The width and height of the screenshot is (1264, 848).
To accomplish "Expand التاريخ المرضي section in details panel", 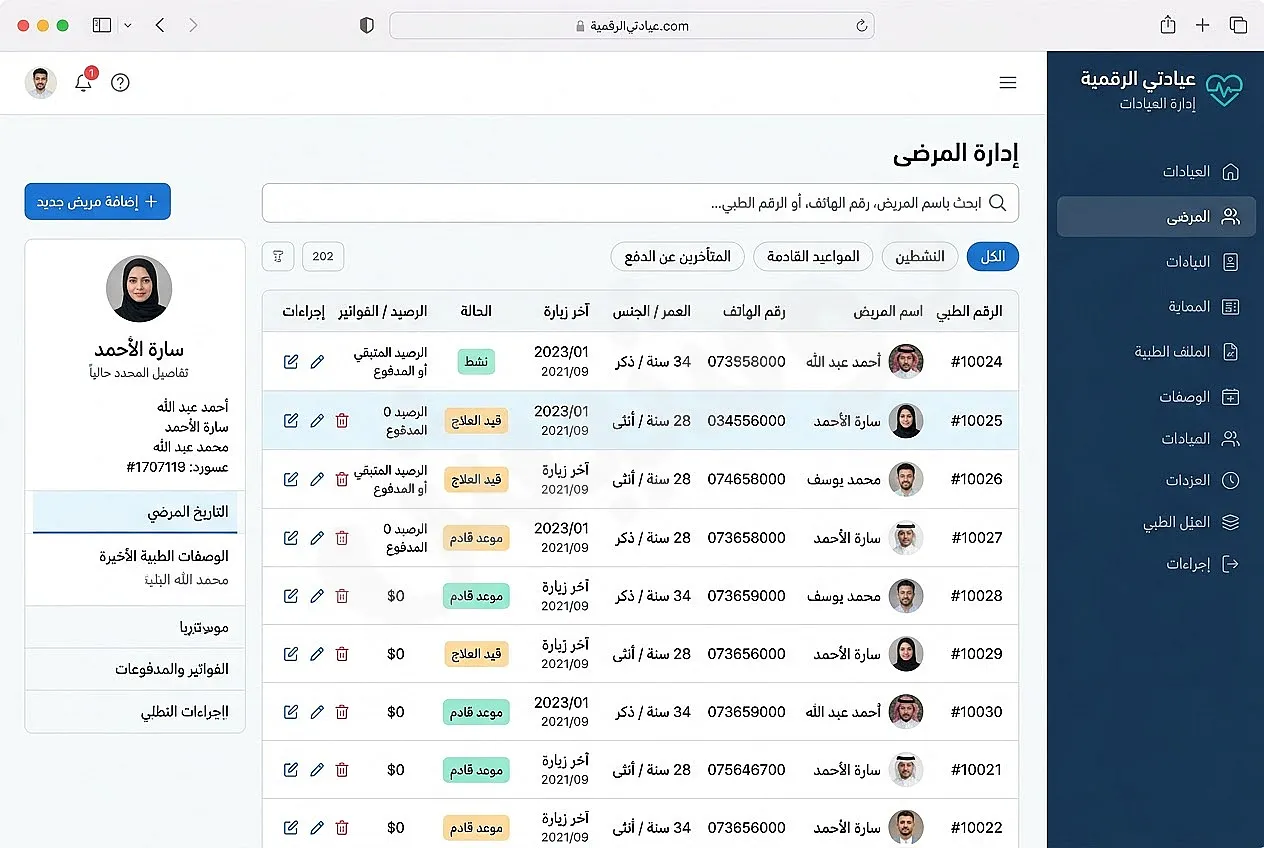I will (135, 512).
